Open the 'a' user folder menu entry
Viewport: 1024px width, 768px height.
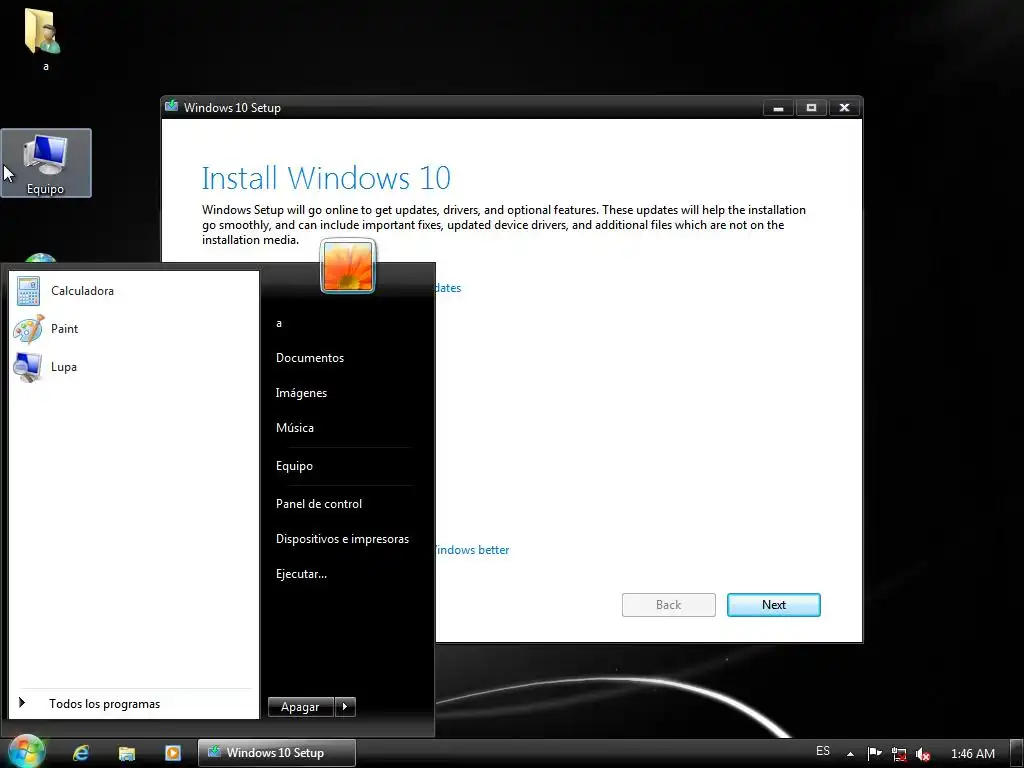pyautogui.click(x=279, y=323)
